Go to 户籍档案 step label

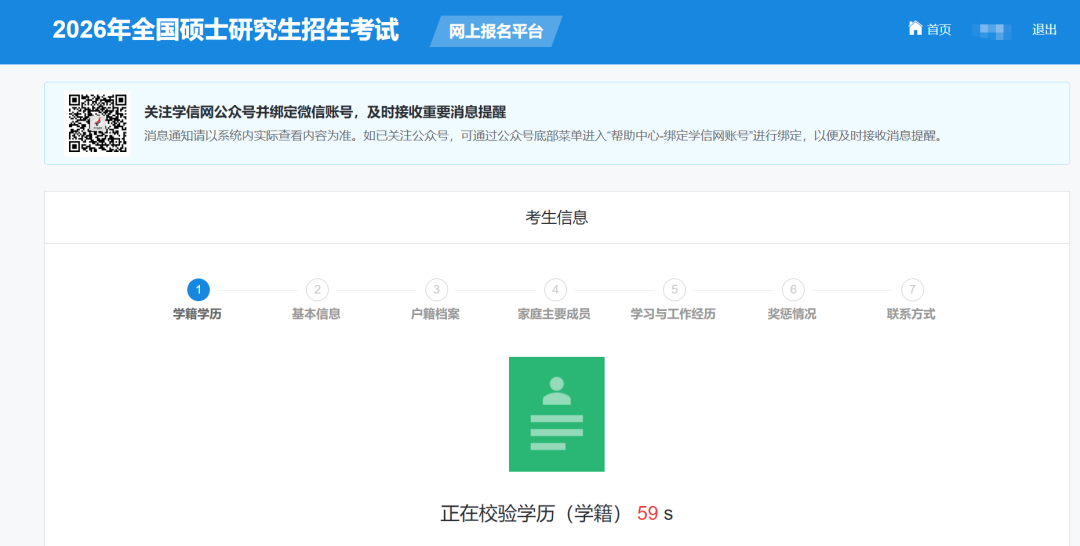tap(435, 314)
